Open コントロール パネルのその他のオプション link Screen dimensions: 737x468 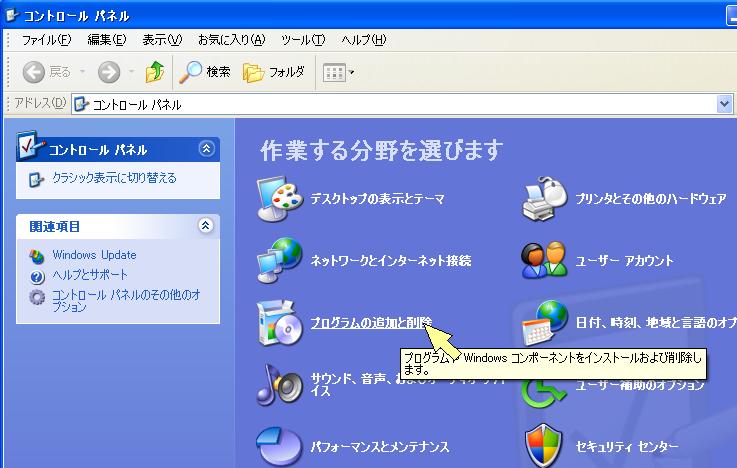[x=126, y=301]
